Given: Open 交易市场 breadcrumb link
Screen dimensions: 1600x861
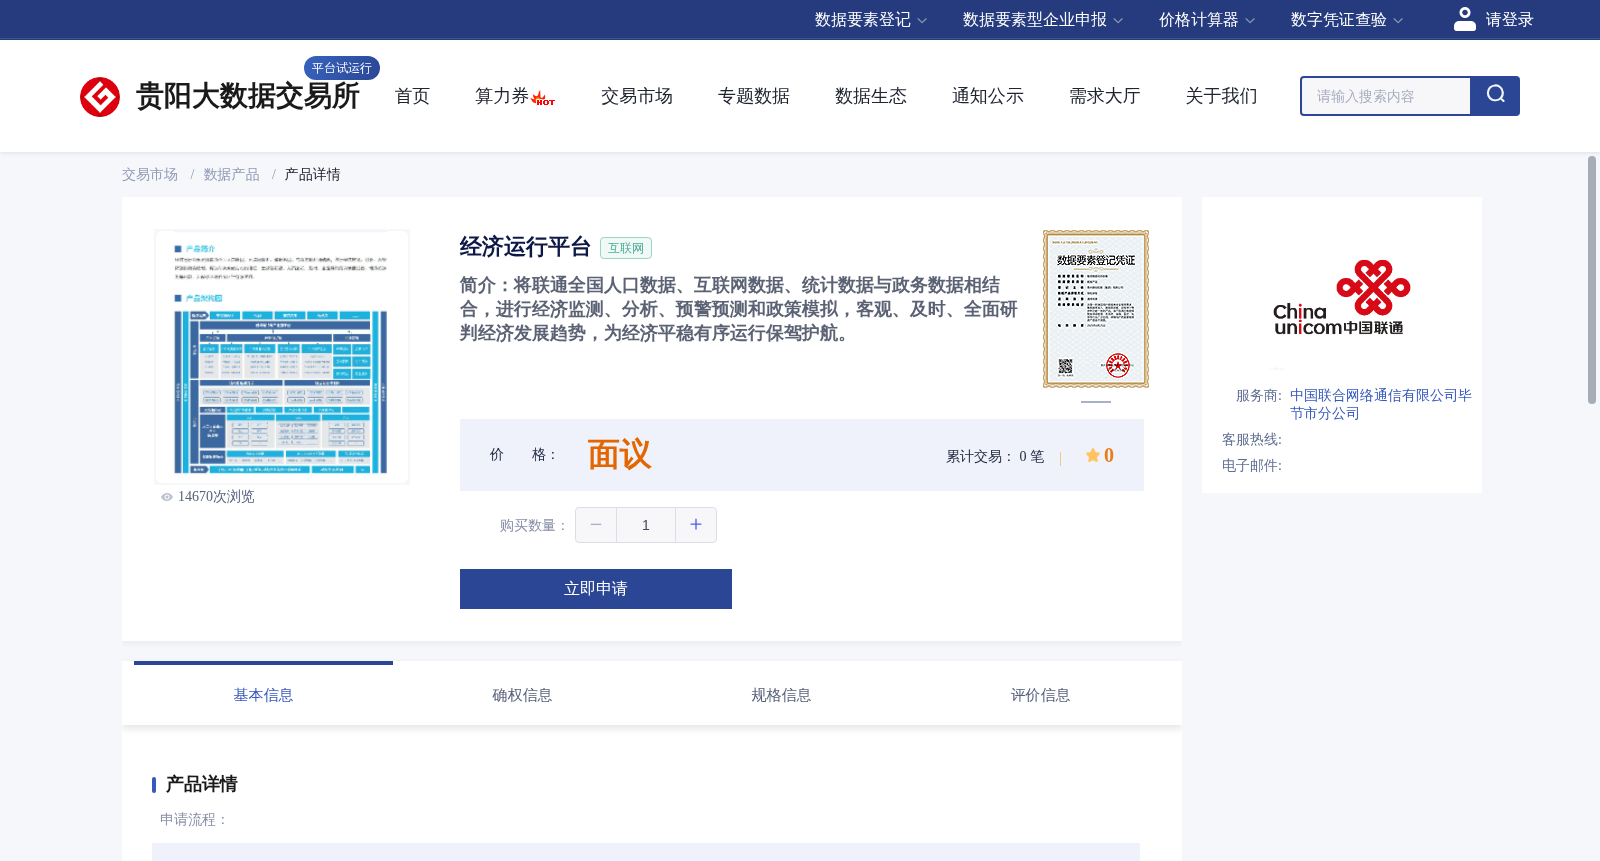Looking at the screenshot, I should coord(150,175).
